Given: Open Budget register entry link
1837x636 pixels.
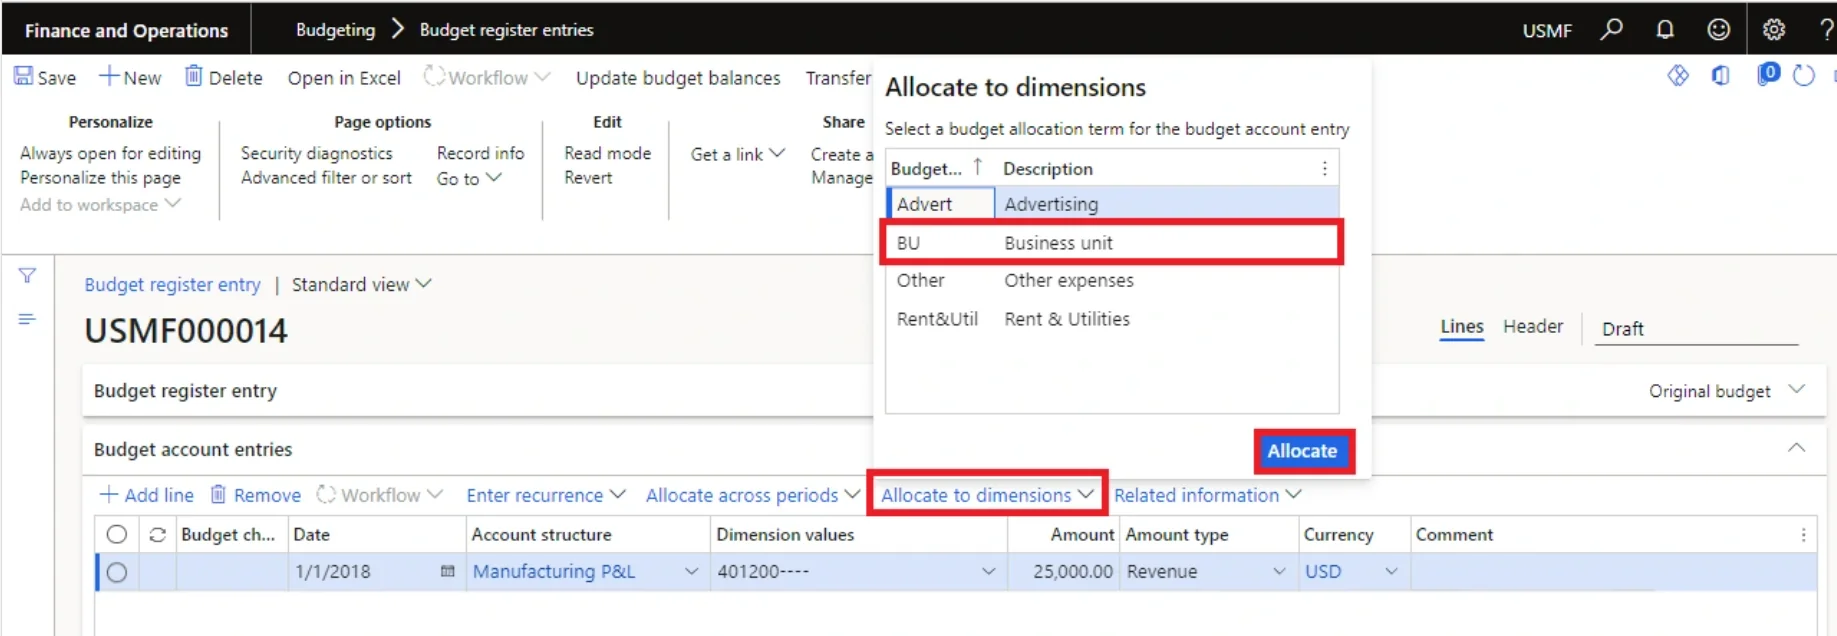Looking at the screenshot, I should pyautogui.click(x=172, y=284).
